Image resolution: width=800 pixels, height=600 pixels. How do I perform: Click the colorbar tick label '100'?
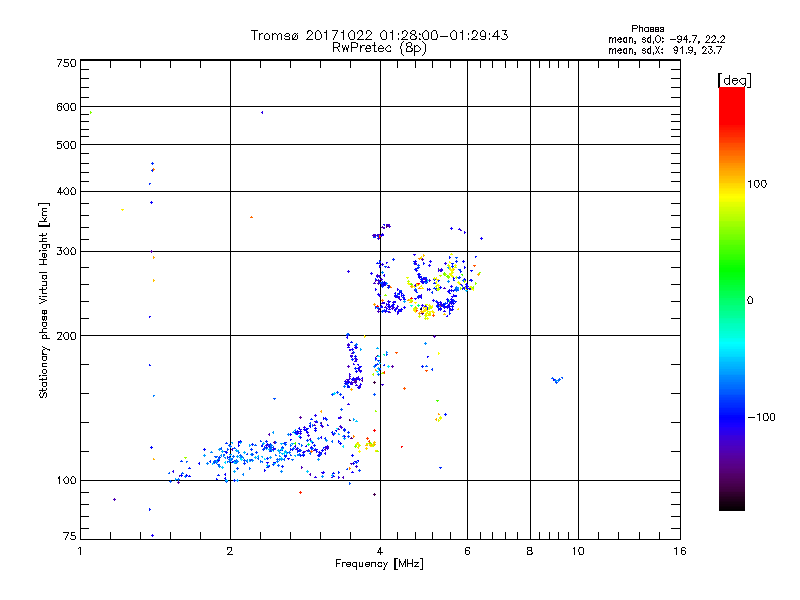pyautogui.click(x=757, y=184)
